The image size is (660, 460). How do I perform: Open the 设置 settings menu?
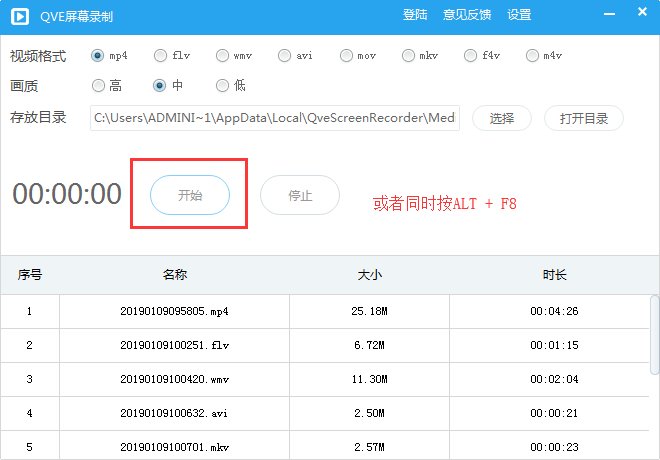(519, 15)
